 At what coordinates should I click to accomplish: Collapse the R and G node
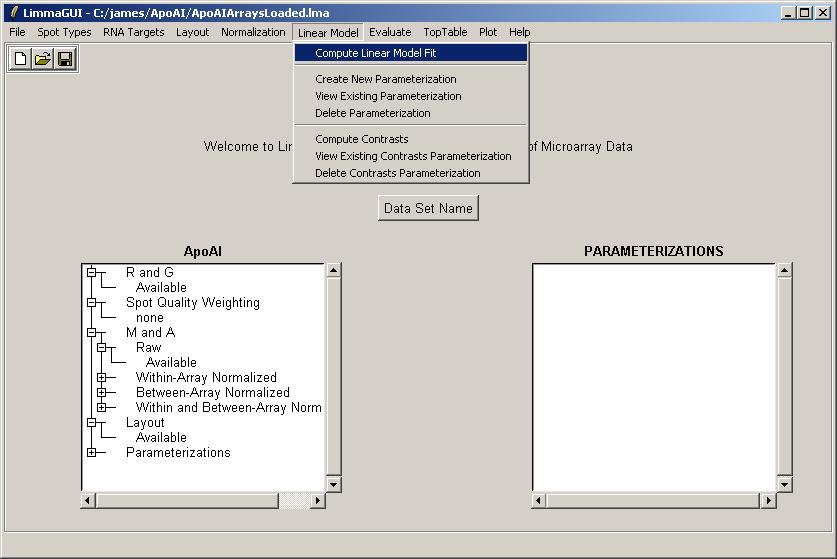click(92, 272)
